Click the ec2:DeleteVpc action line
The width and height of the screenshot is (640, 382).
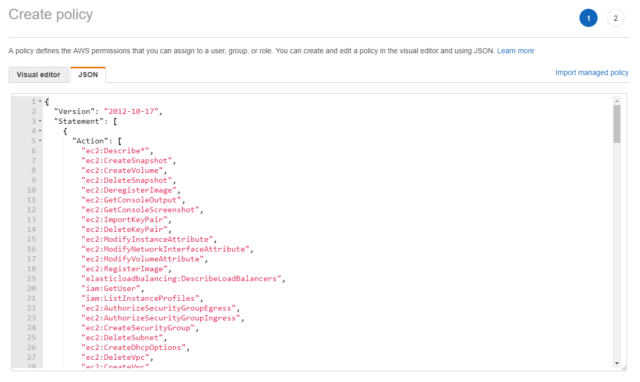point(117,357)
